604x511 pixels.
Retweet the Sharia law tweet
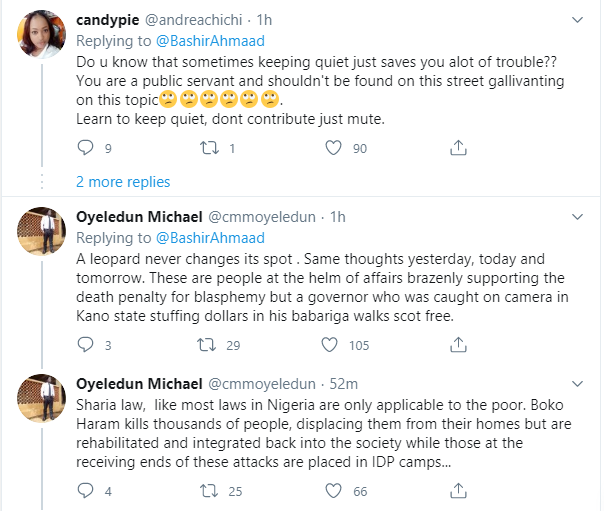tap(209, 491)
